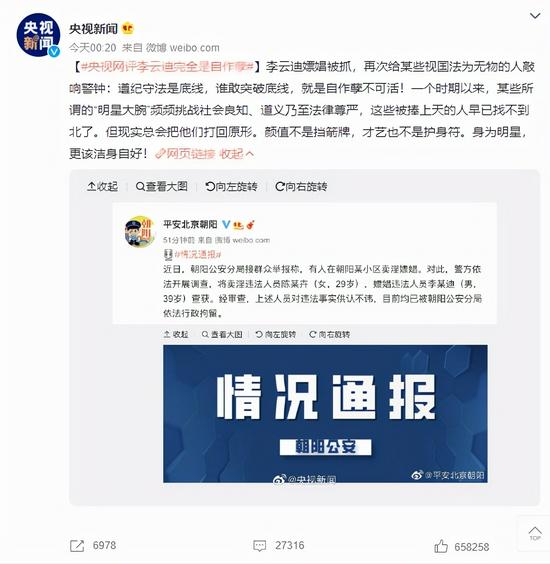Open the blue 情况通报 banner image
550x564 pixels.
[x=325, y=414]
